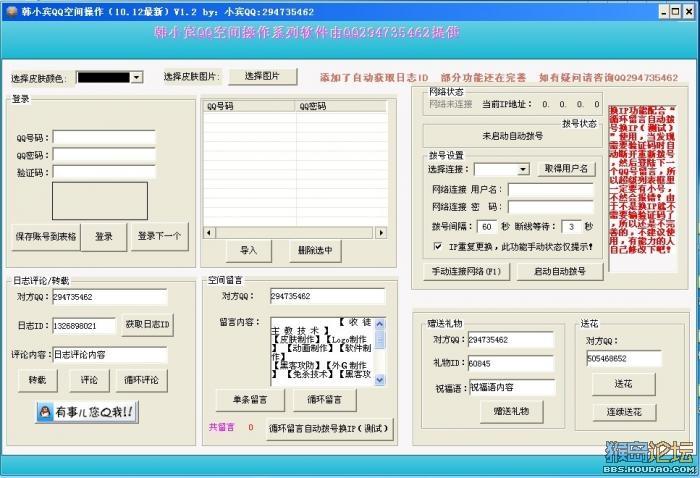Click the 网络连接 用户名 input field
The width and height of the screenshot is (700, 478).
click(550, 190)
